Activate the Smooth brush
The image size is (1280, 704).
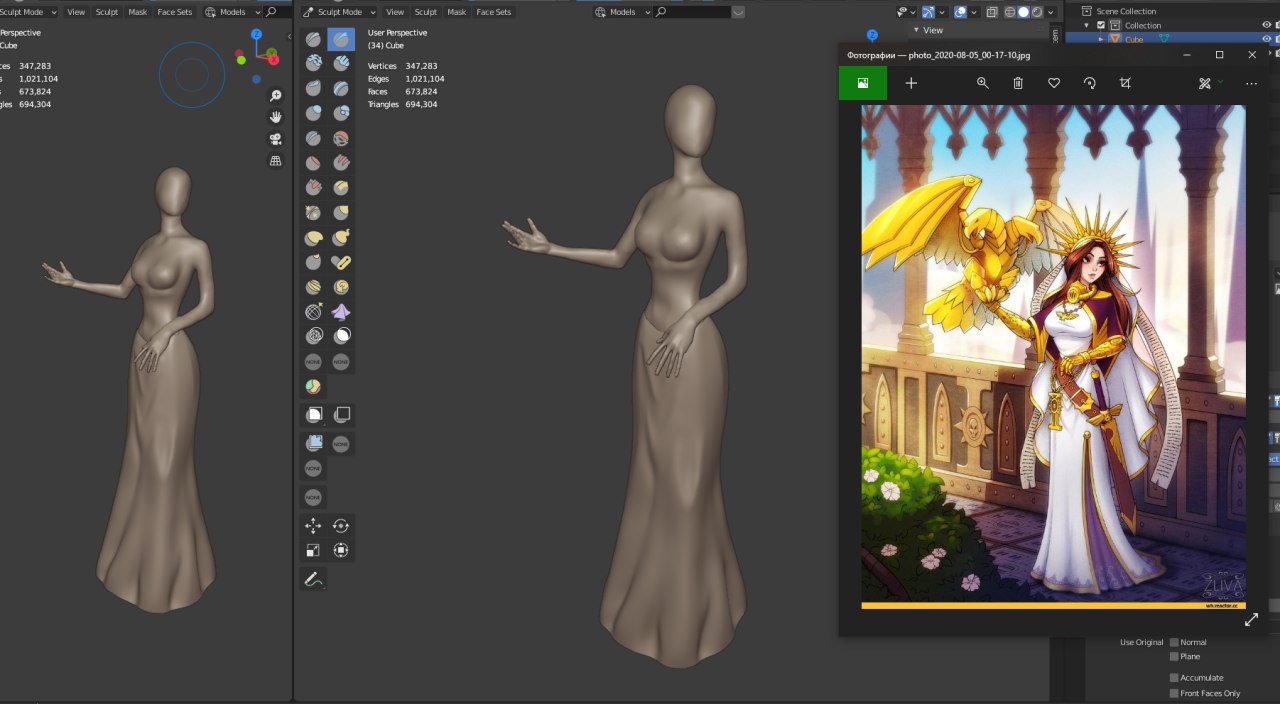pos(341,137)
